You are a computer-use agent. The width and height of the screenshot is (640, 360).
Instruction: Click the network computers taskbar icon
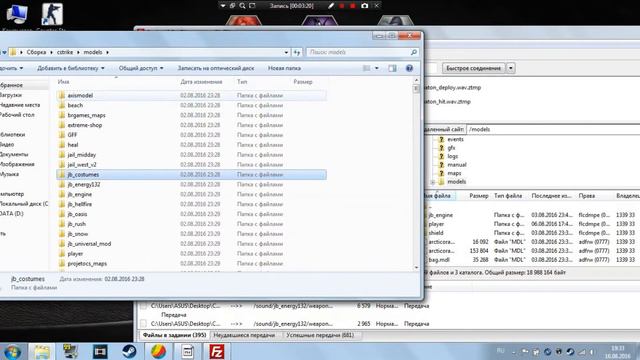(x=71, y=351)
